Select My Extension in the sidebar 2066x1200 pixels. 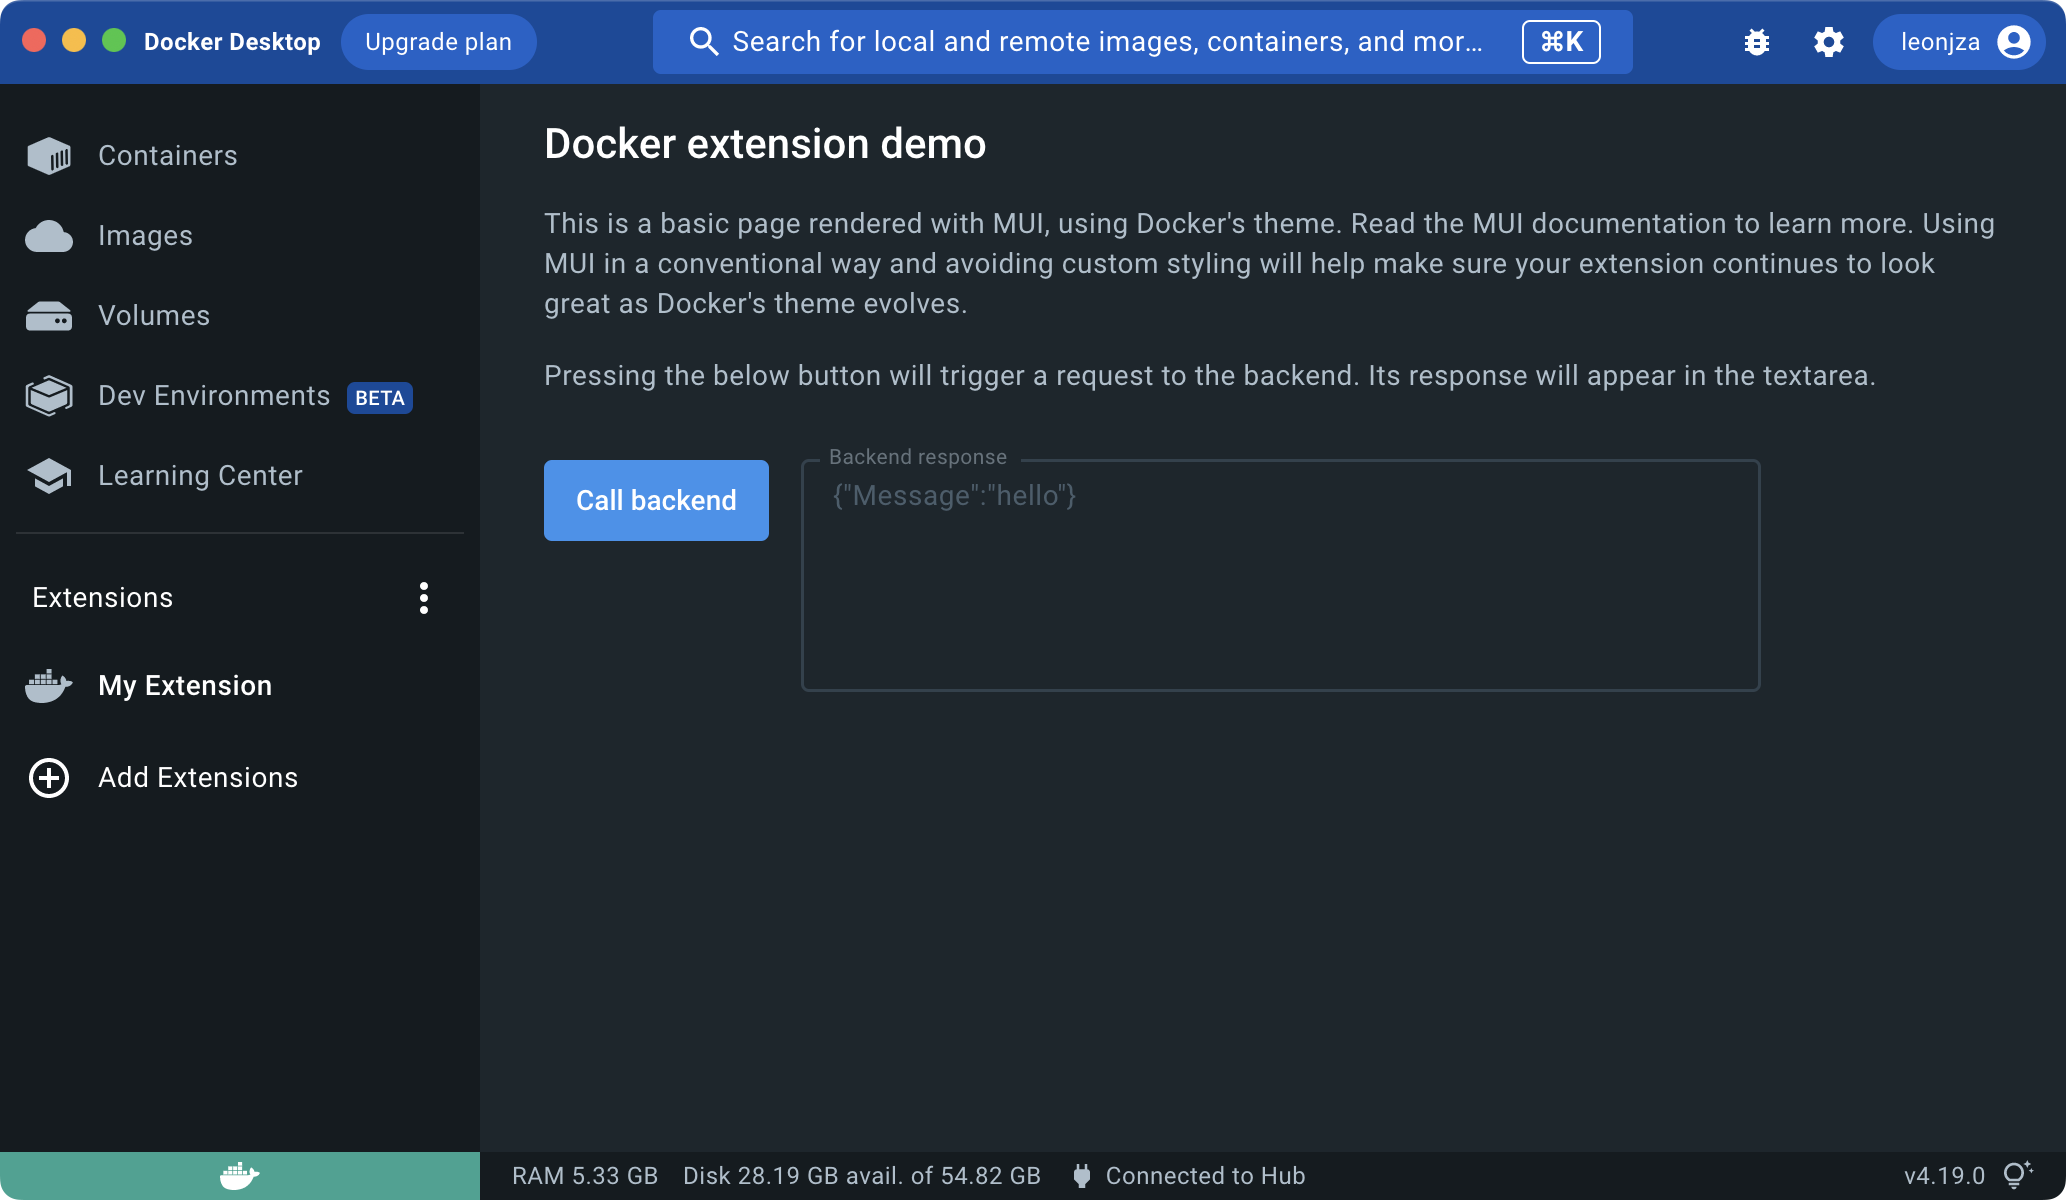click(185, 686)
